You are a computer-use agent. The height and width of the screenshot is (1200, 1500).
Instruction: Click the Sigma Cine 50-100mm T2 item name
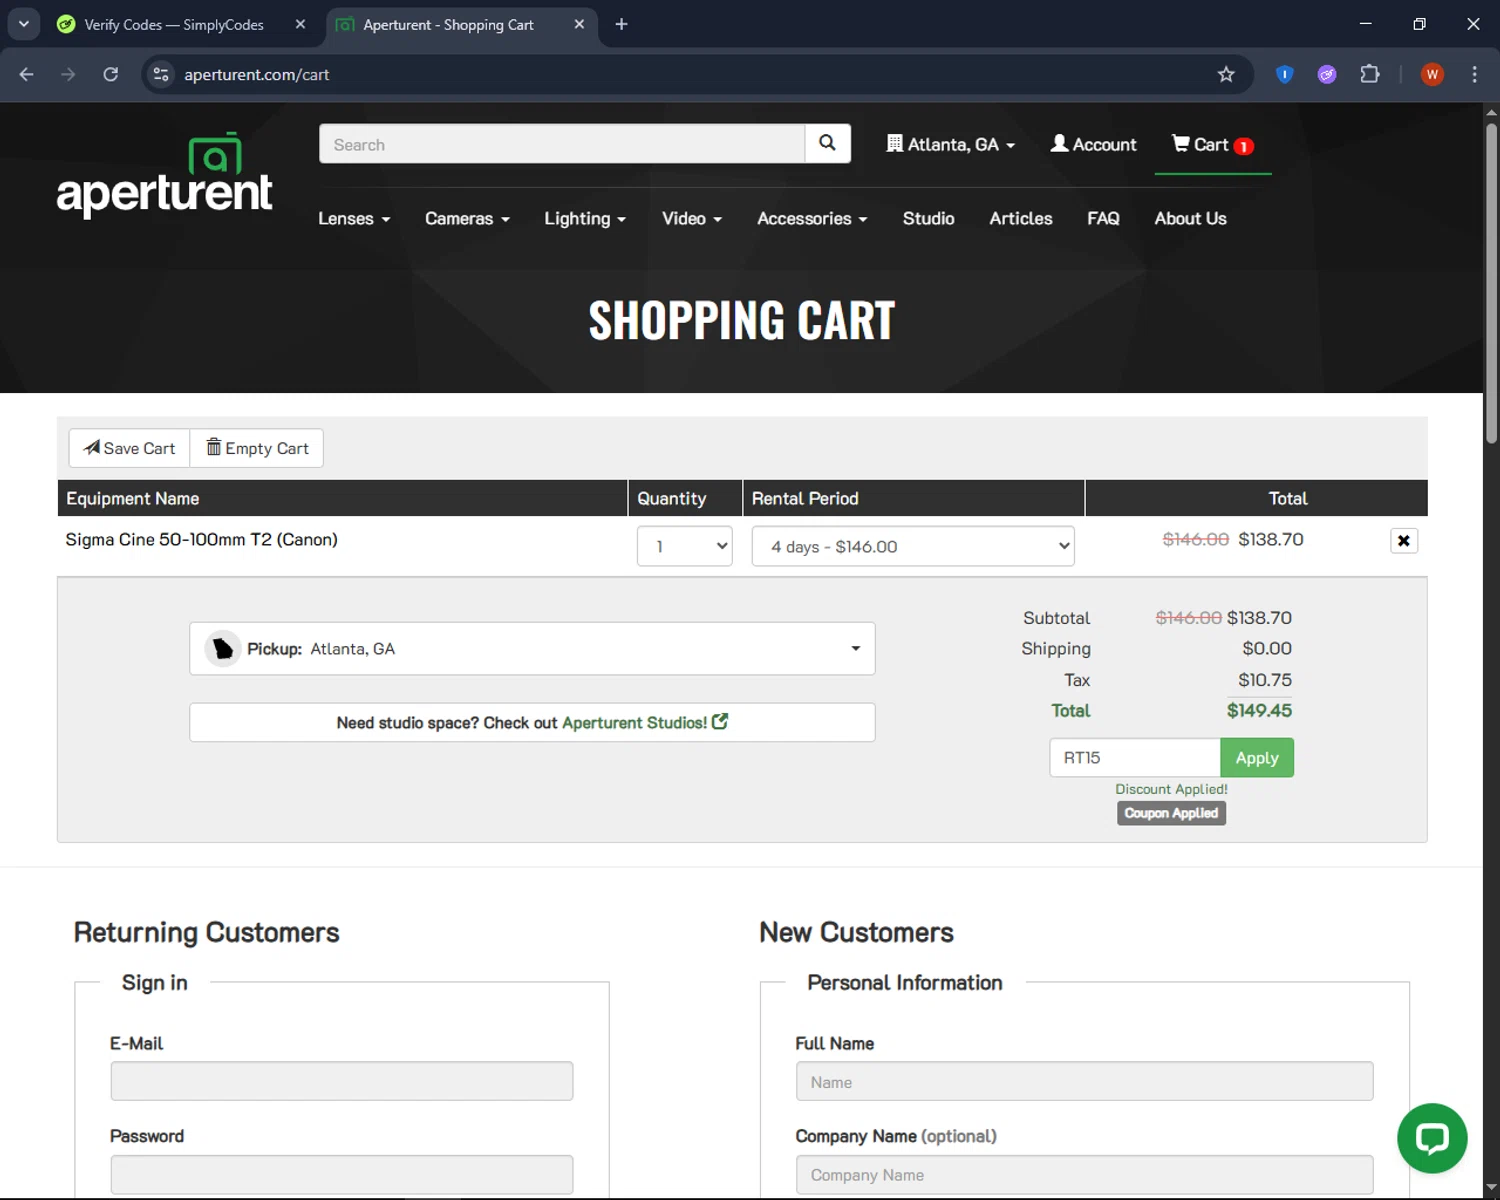[201, 540]
